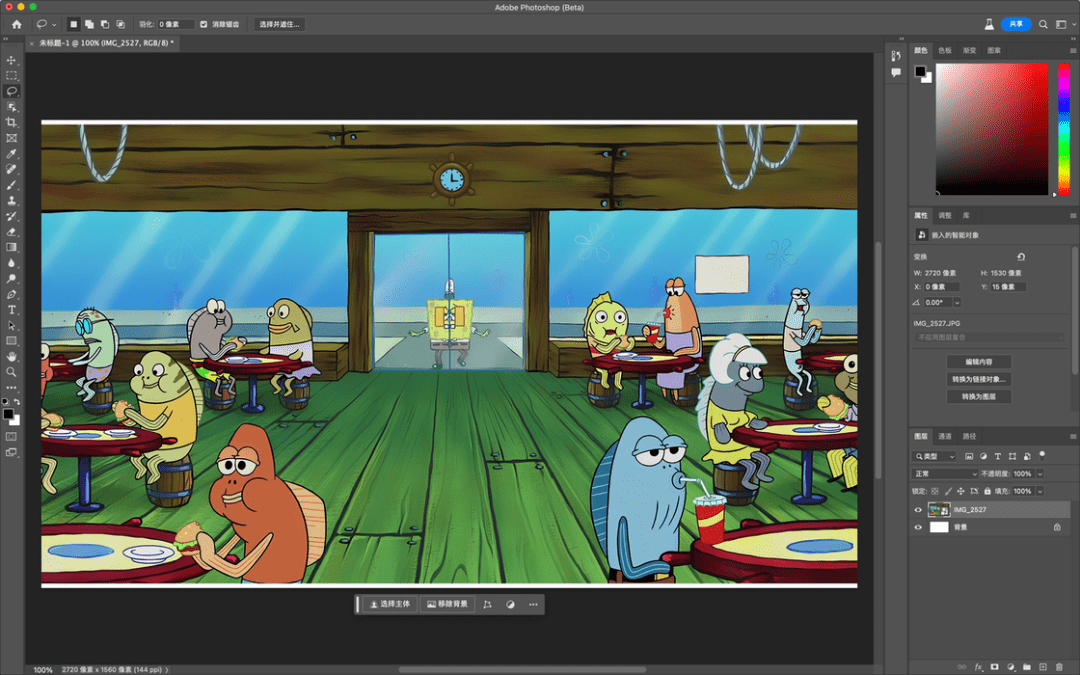The image size is (1080, 675).
Task: Open the 不透明度 opacity dropdown arrow
Action: pyautogui.click(x=1040, y=474)
